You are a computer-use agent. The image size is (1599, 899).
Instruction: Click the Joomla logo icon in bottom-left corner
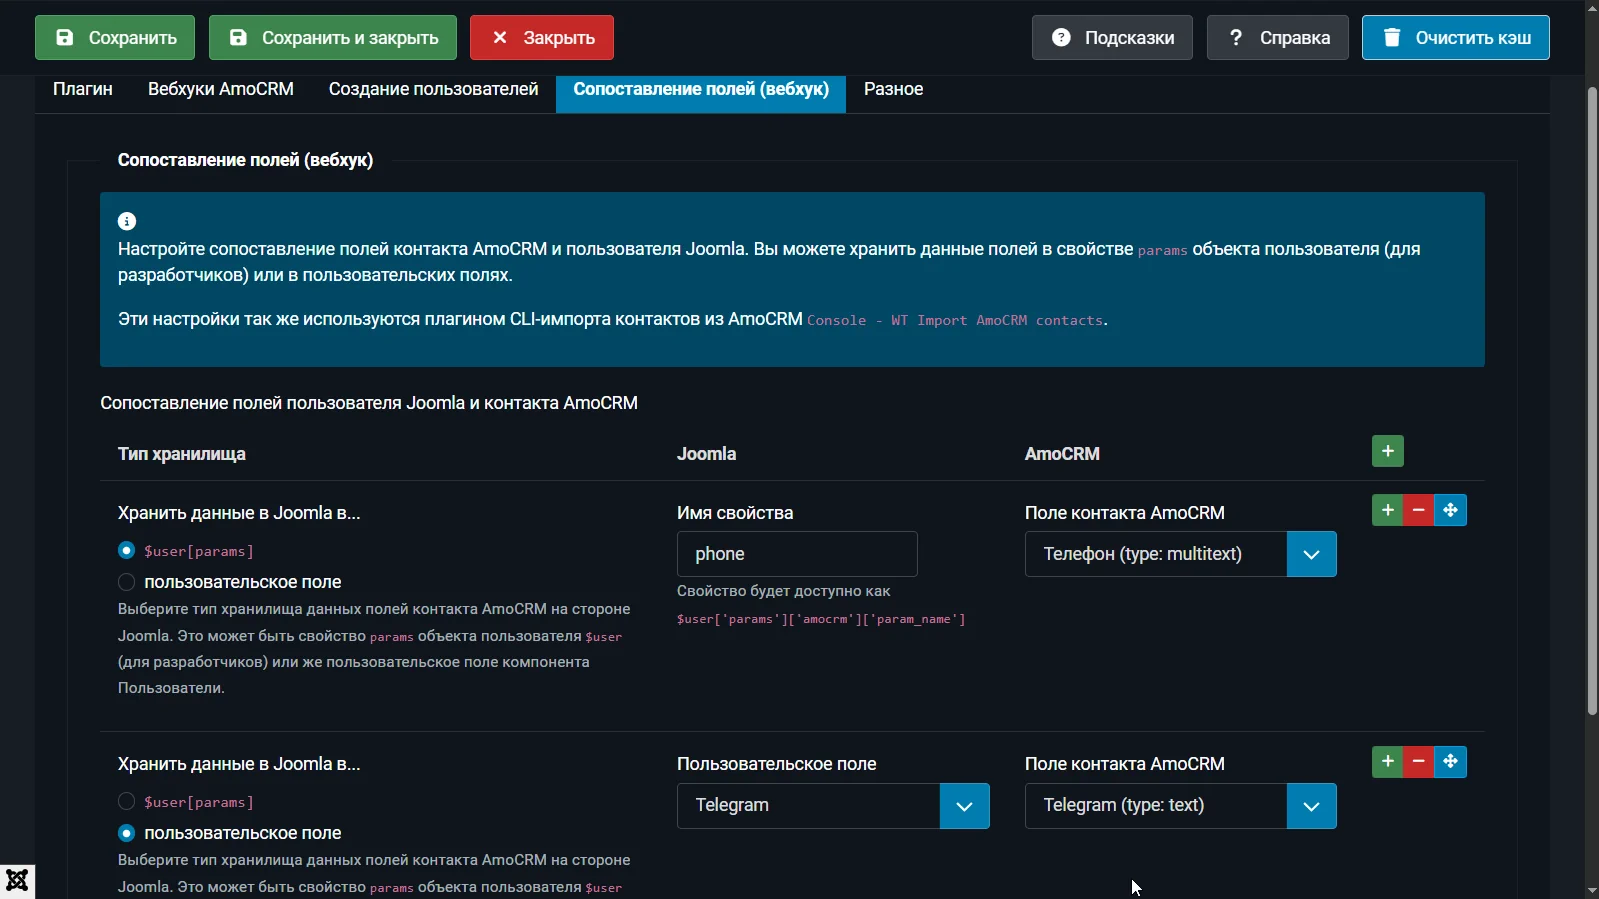[17, 881]
